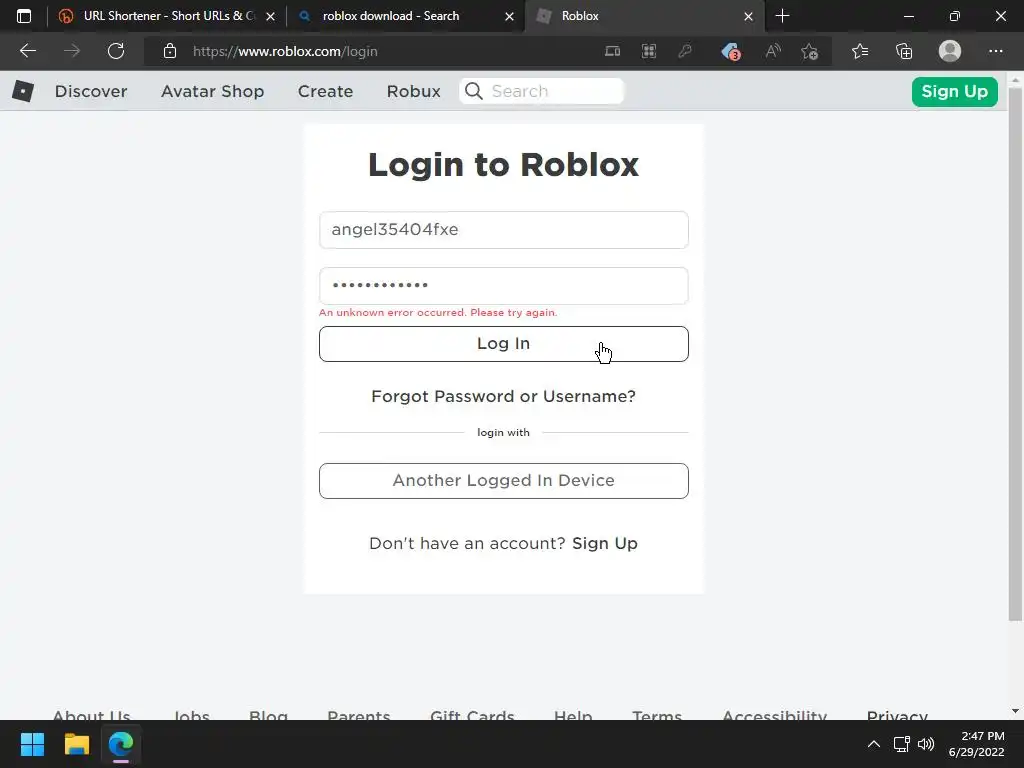Open the Windows Start menu

click(32, 744)
